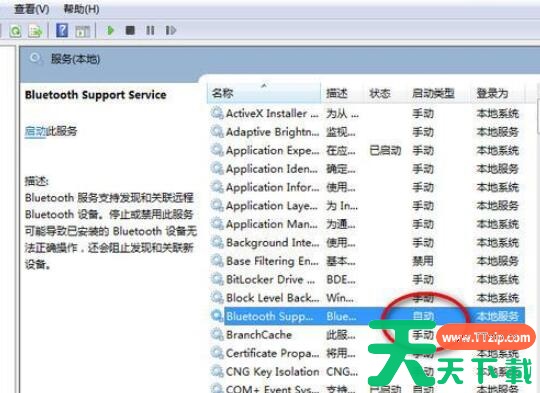Viewport: 540px width, 393px height.
Task: Click the 启动 link to start the service
Action: coord(35,131)
